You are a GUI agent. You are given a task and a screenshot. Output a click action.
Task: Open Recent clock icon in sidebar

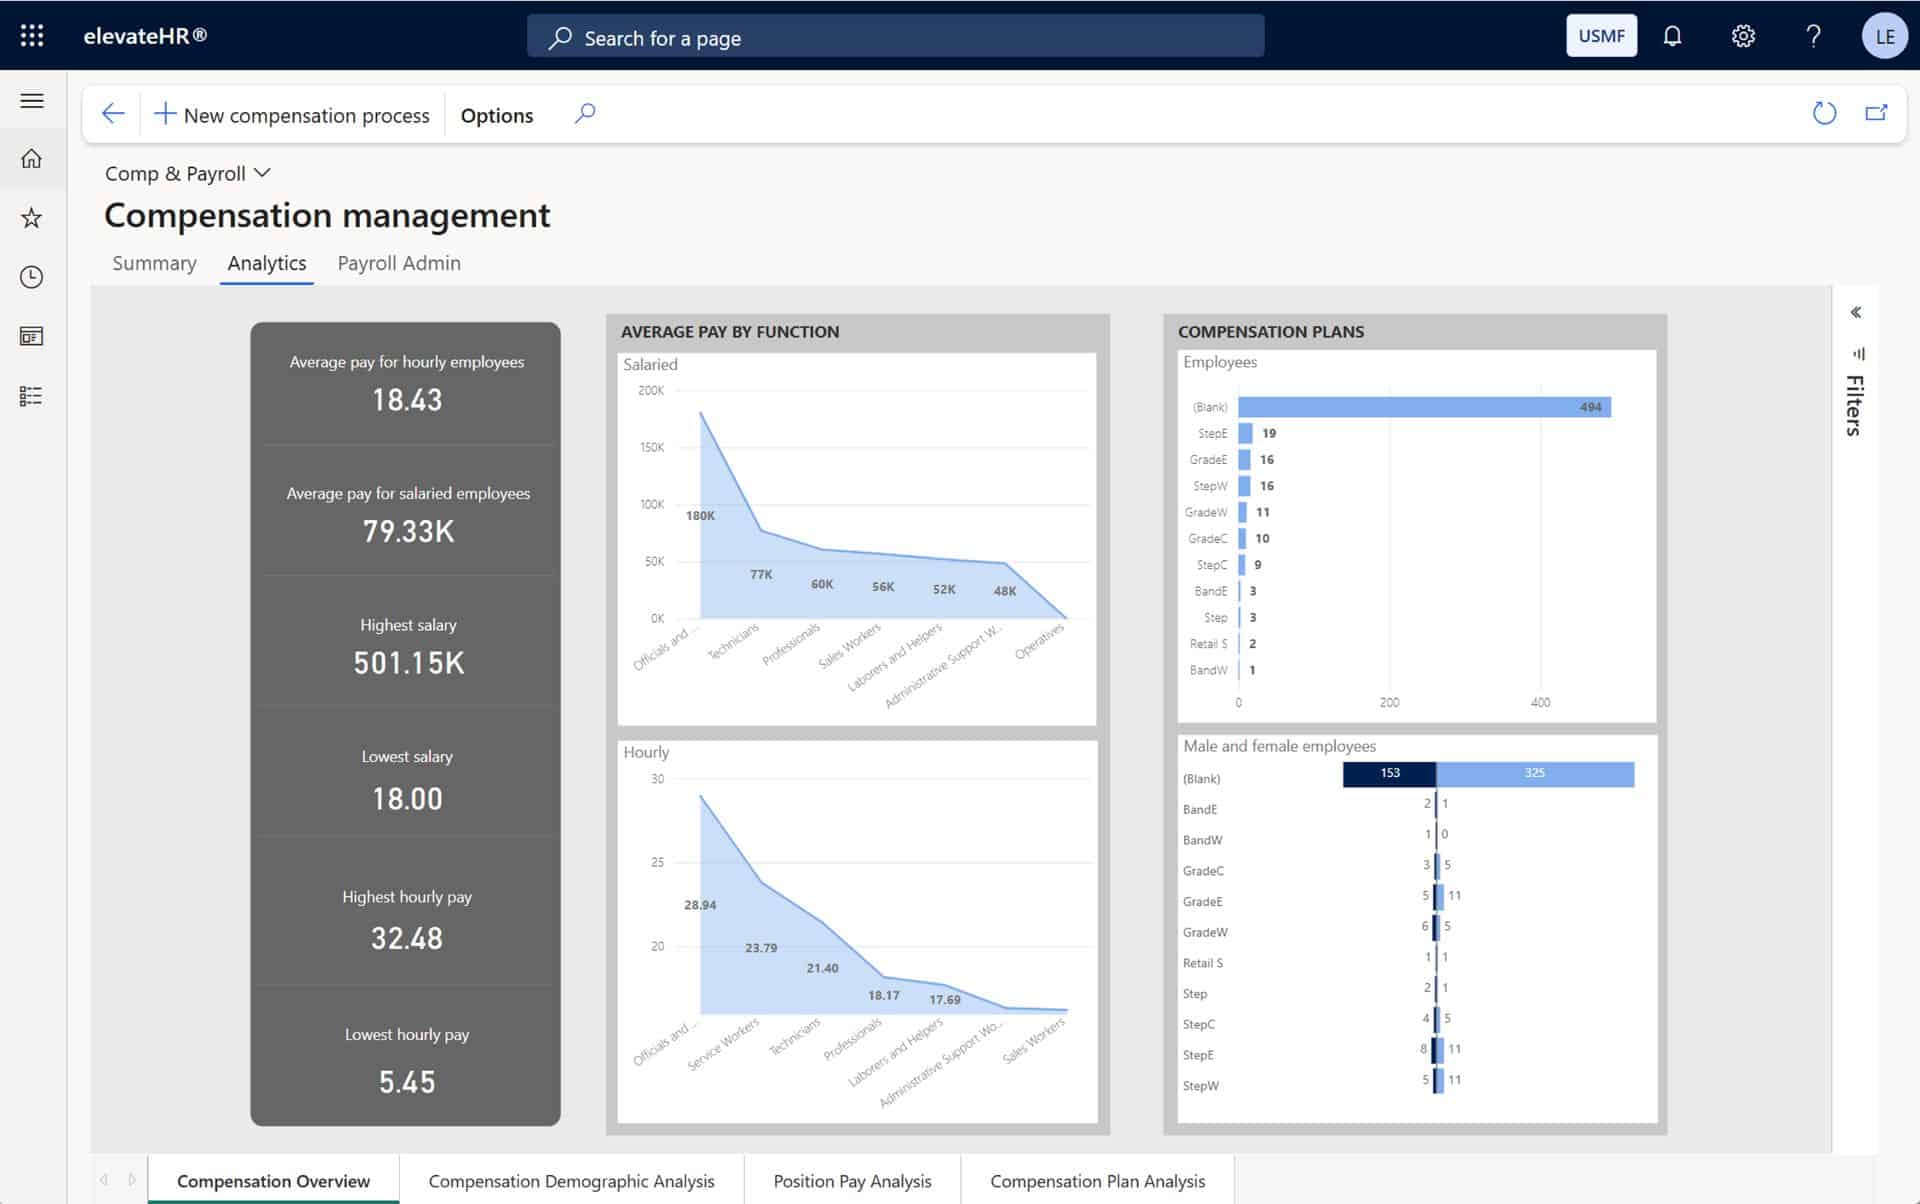tap(32, 277)
